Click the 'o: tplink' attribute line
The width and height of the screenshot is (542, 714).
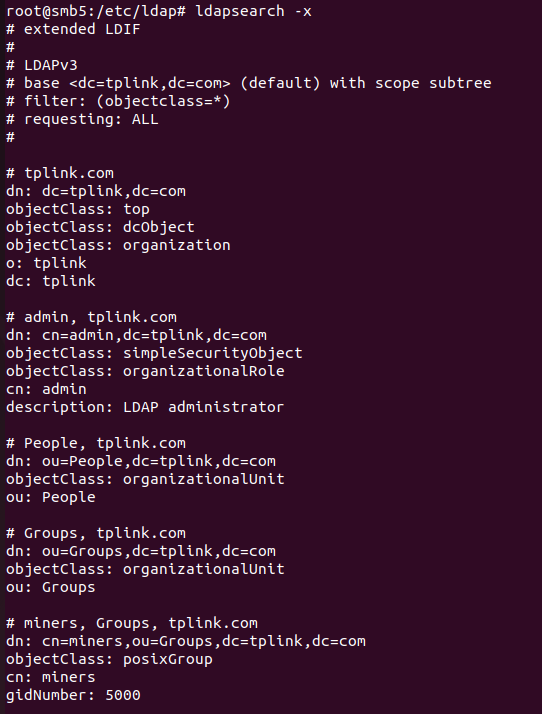click(x=46, y=263)
